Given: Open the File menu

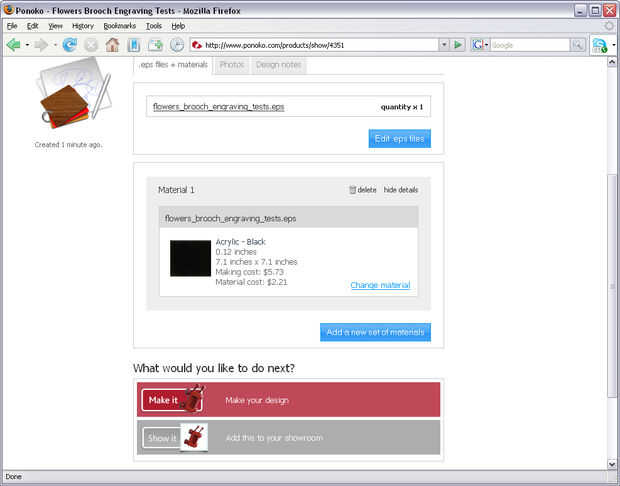Looking at the screenshot, I should click(x=12, y=26).
